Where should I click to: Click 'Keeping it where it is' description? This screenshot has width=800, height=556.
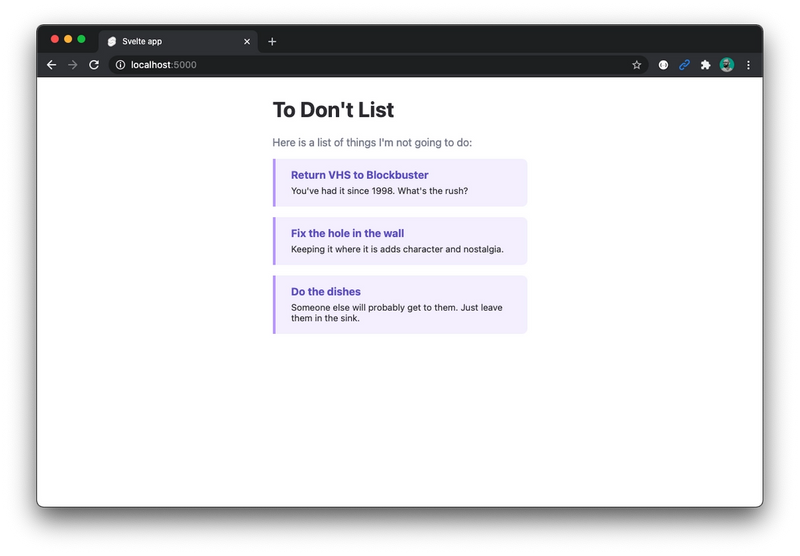[x=397, y=249]
